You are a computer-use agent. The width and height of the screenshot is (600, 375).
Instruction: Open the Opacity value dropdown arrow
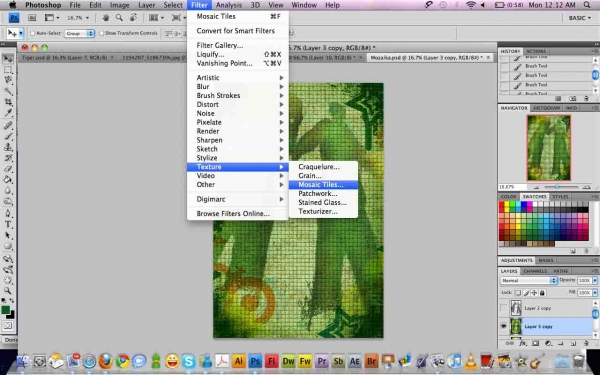(595, 280)
